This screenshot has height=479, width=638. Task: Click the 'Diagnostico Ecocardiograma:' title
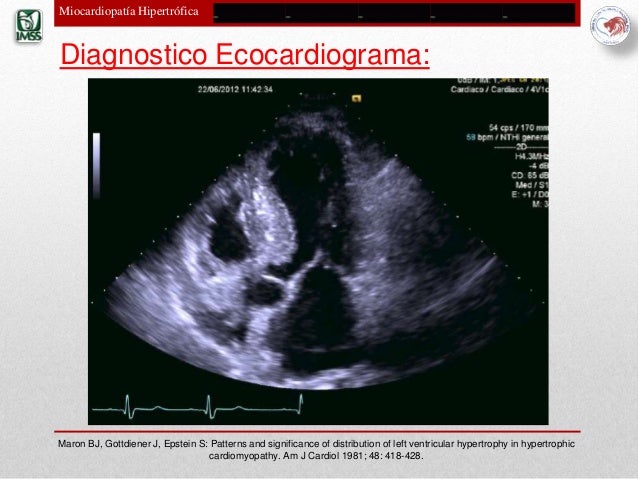pos(245,54)
